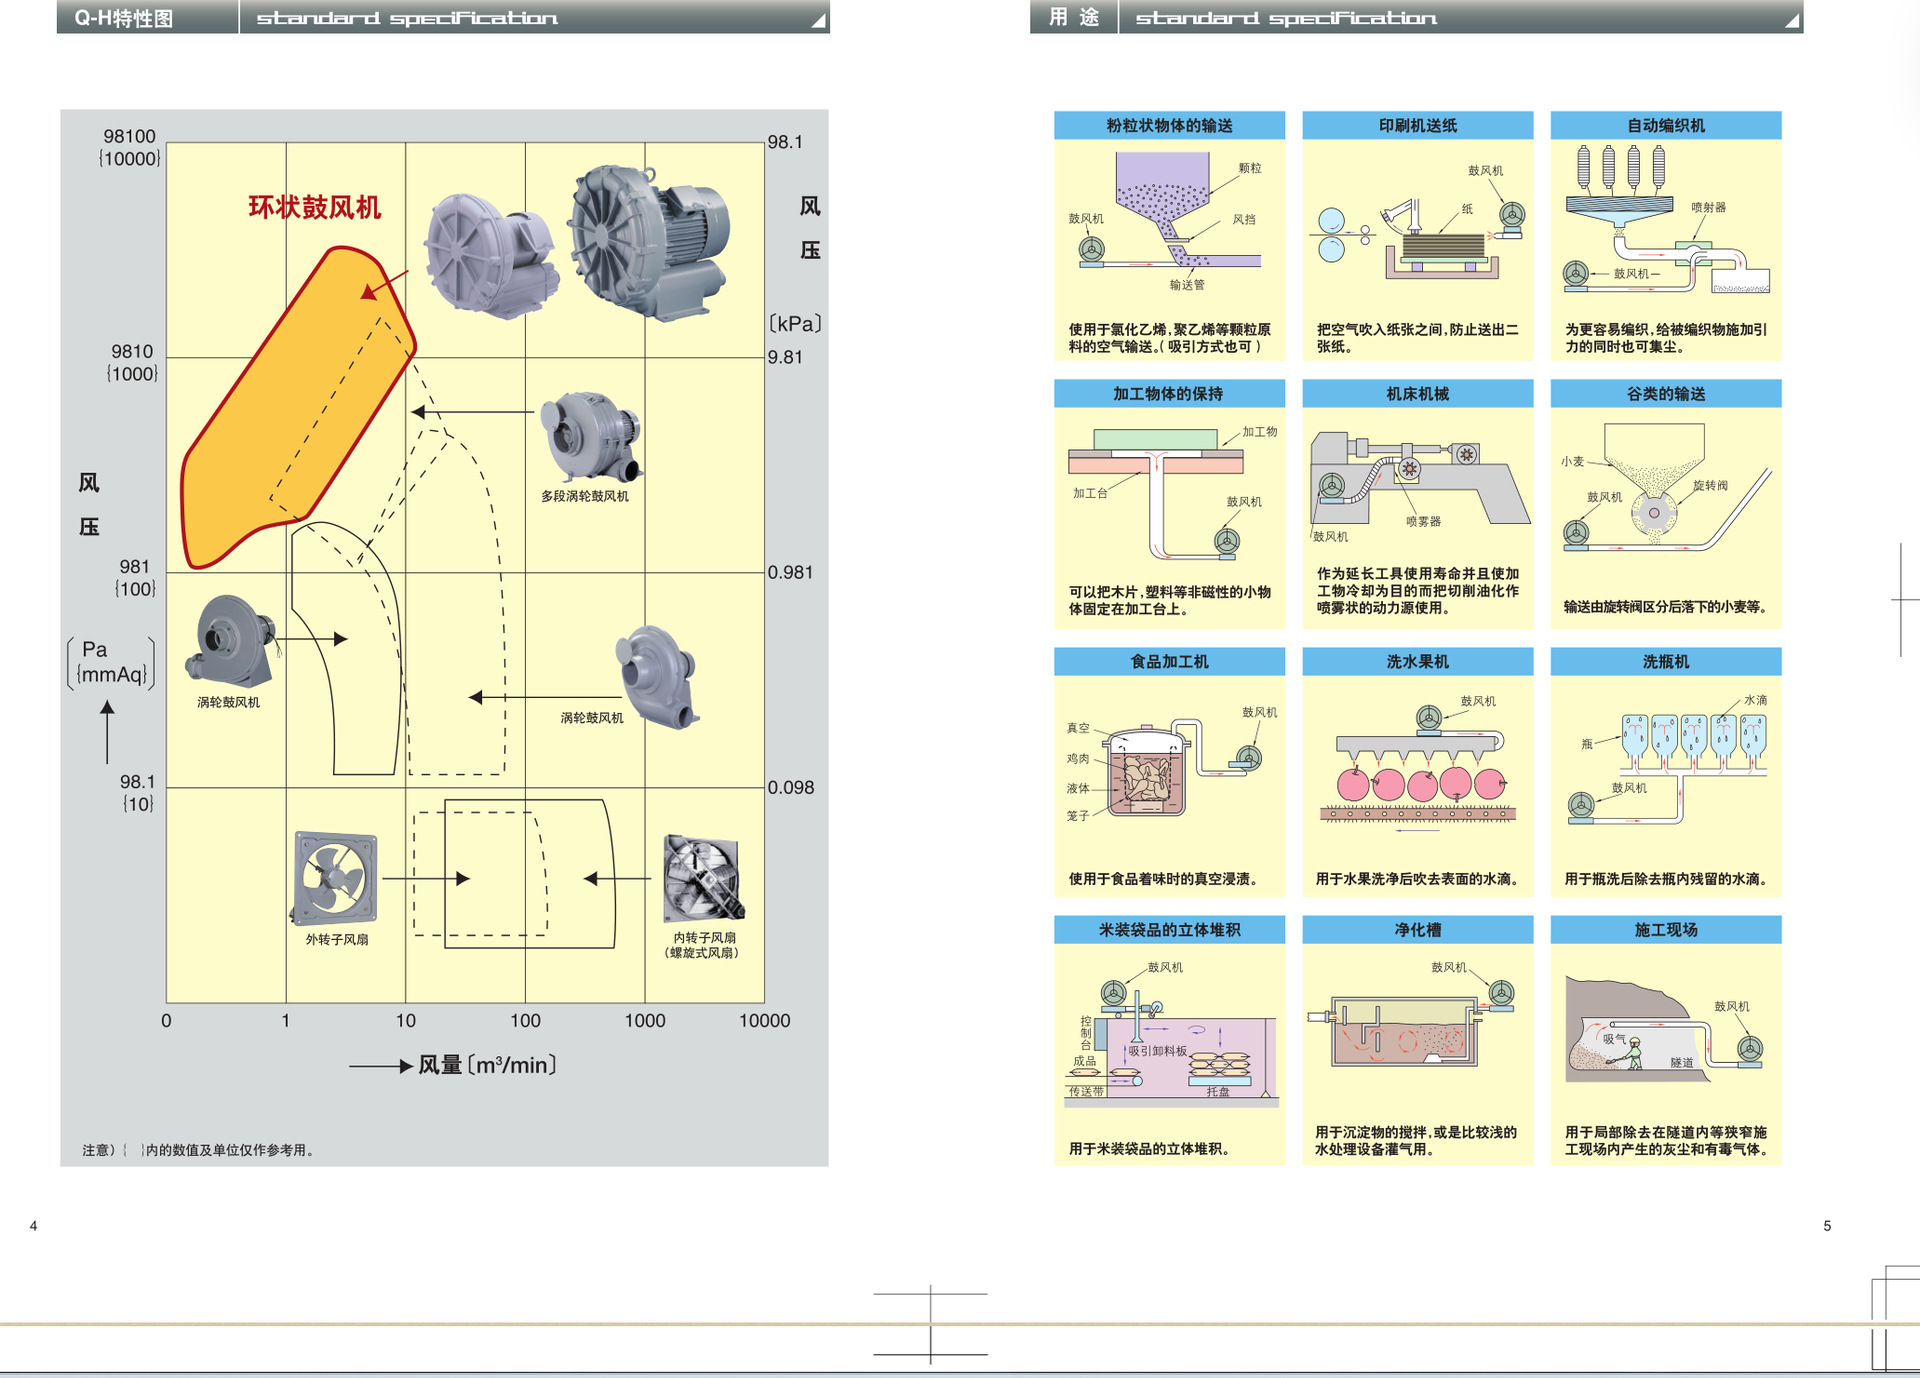Open the 粉粒状物体的输送 application panel
The height and width of the screenshot is (1378, 1920).
[x=1168, y=235]
